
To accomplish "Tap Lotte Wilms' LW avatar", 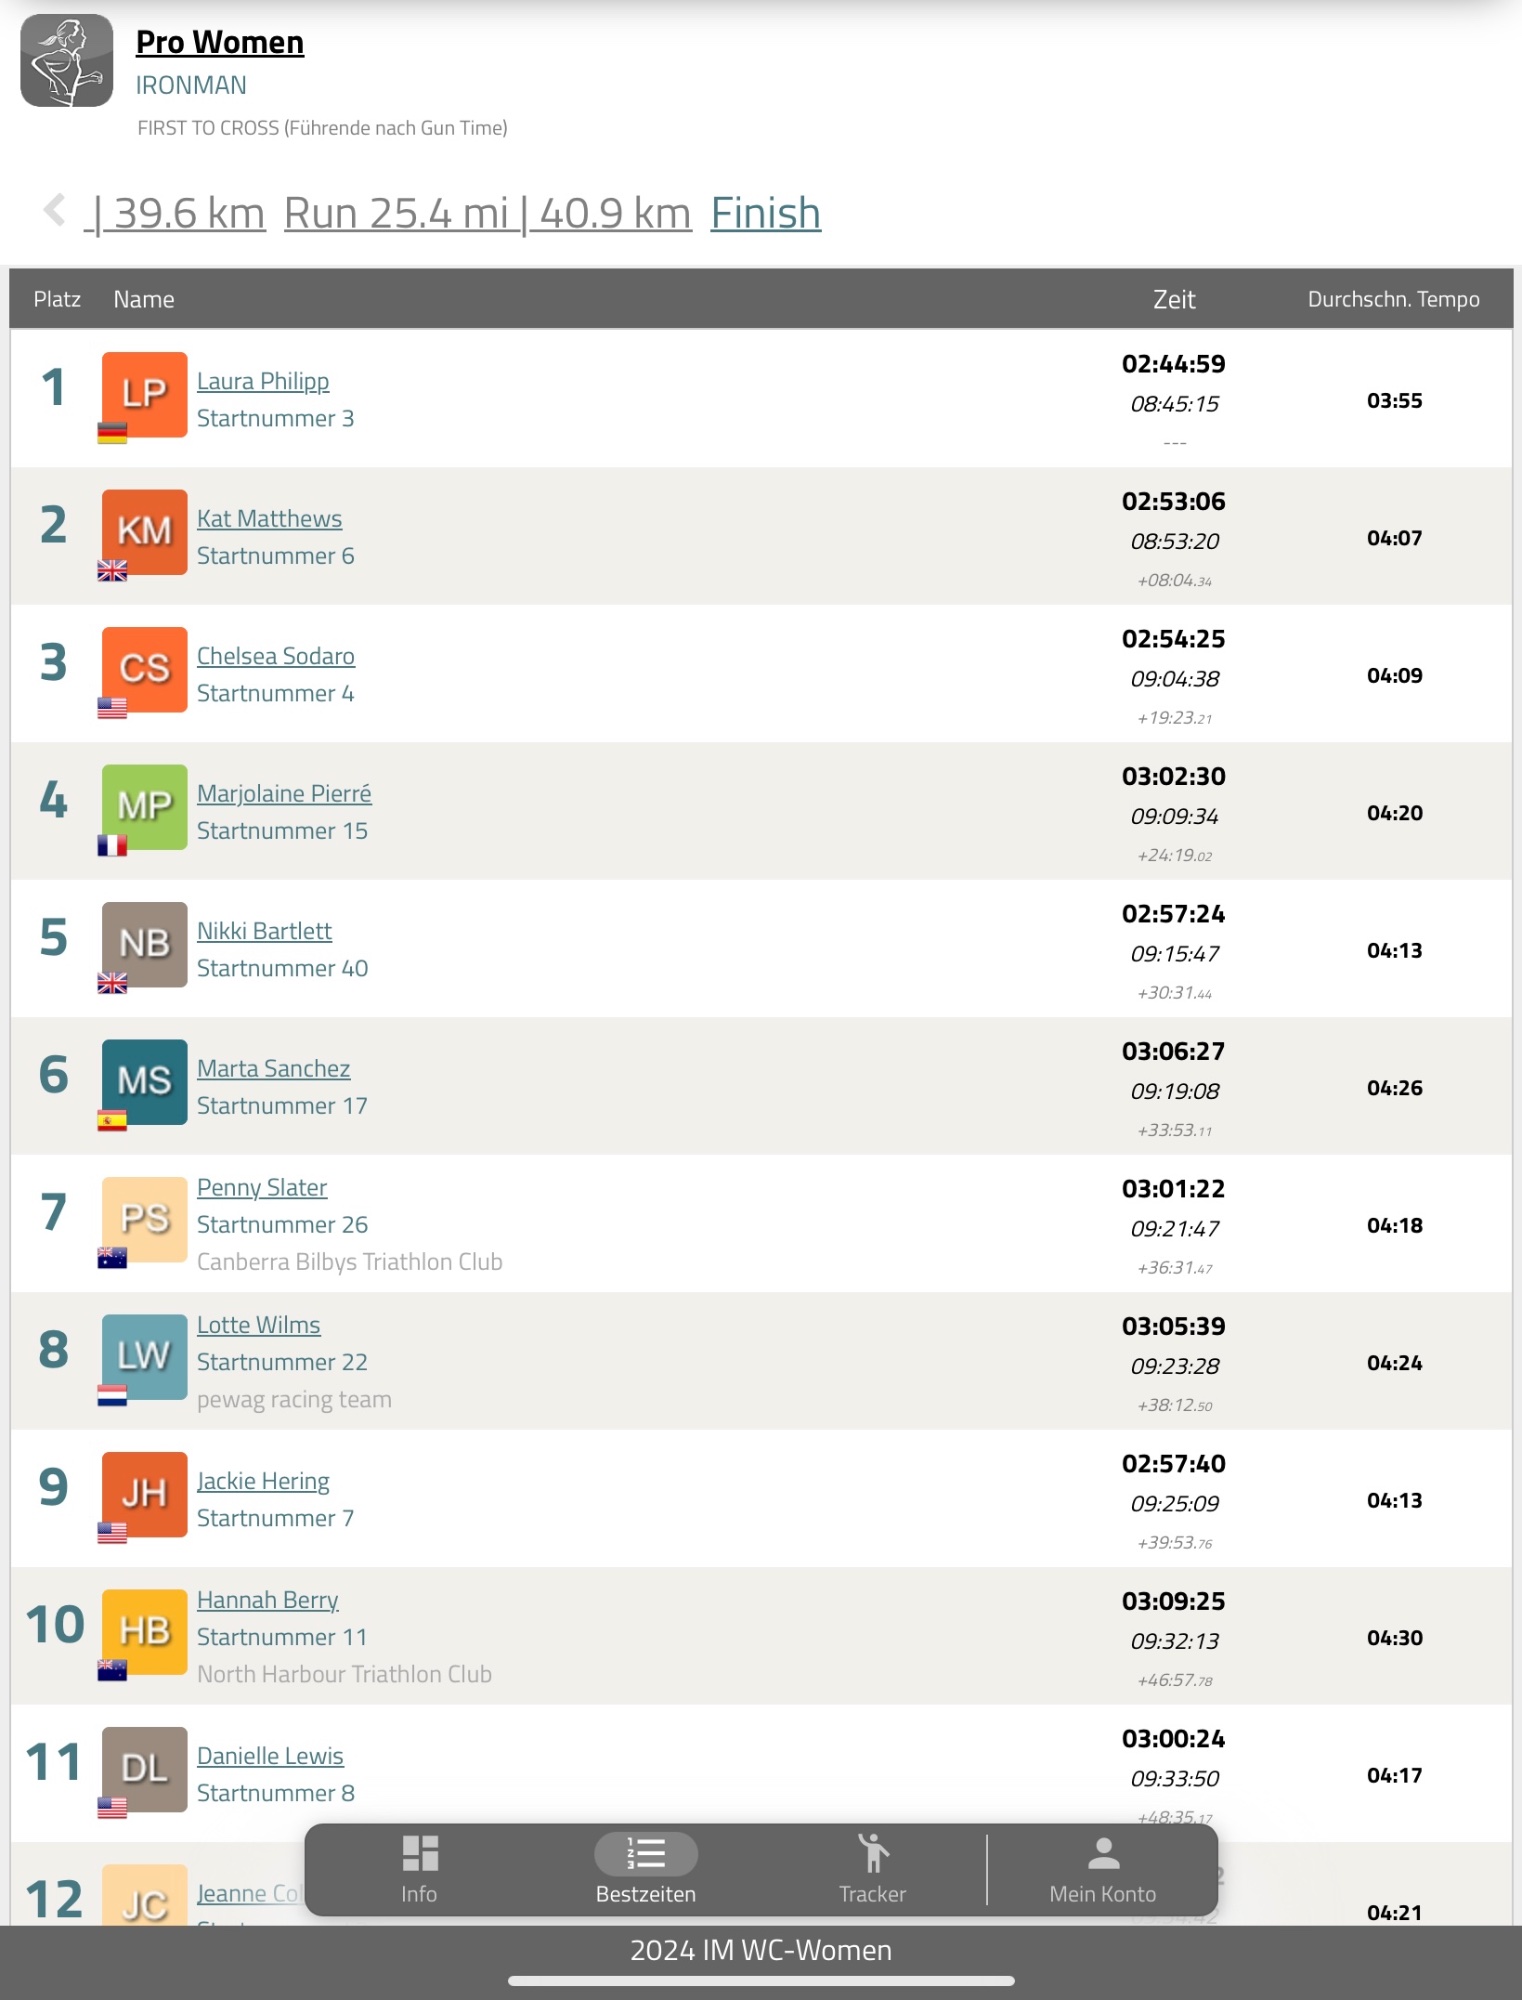I will pos(144,1357).
